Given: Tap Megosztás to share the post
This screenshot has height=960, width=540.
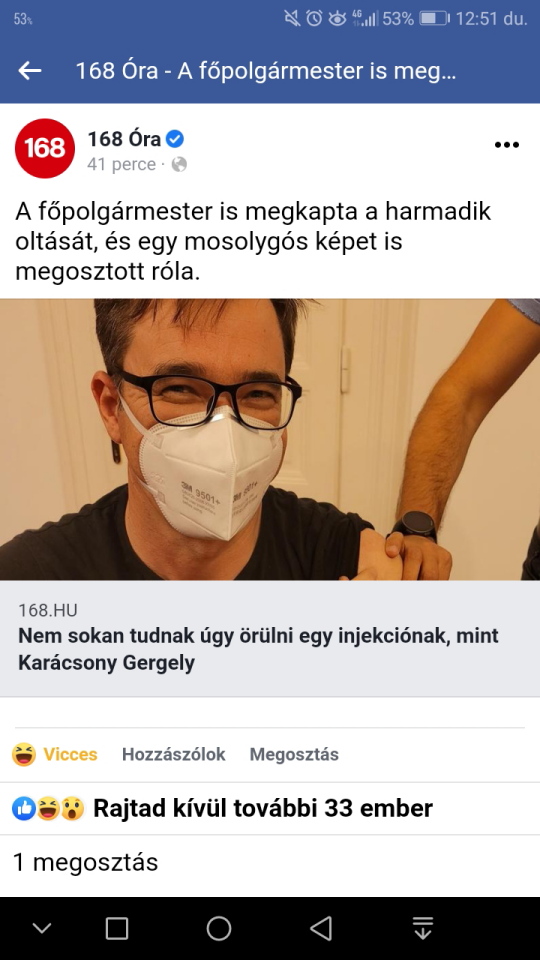Looking at the screenshot, I should (294, 754).
